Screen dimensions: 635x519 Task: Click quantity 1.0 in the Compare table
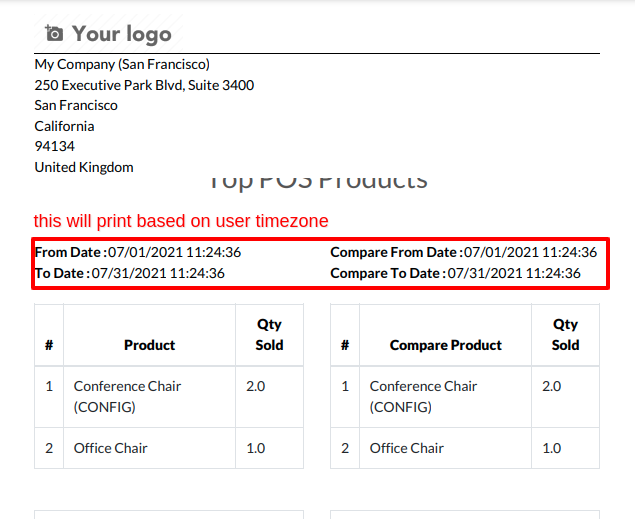[552, 448]
